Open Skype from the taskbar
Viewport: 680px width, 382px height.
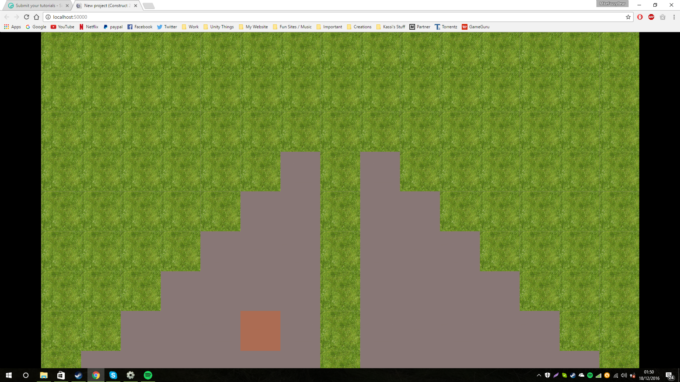pyautogui.click(x=113, y=375)
